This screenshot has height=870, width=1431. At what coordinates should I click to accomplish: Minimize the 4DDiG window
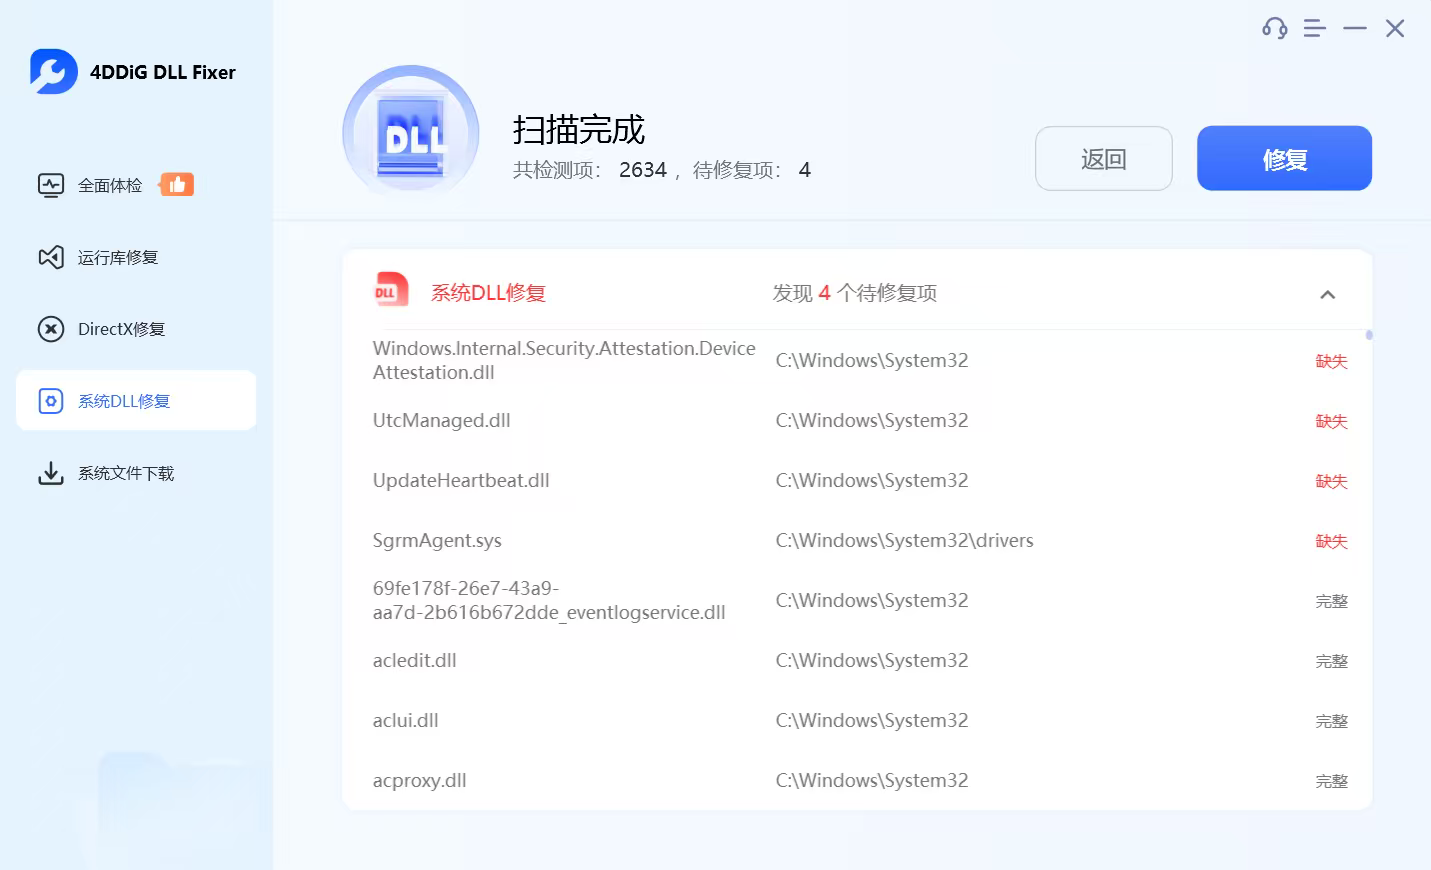coord(1355,29)
